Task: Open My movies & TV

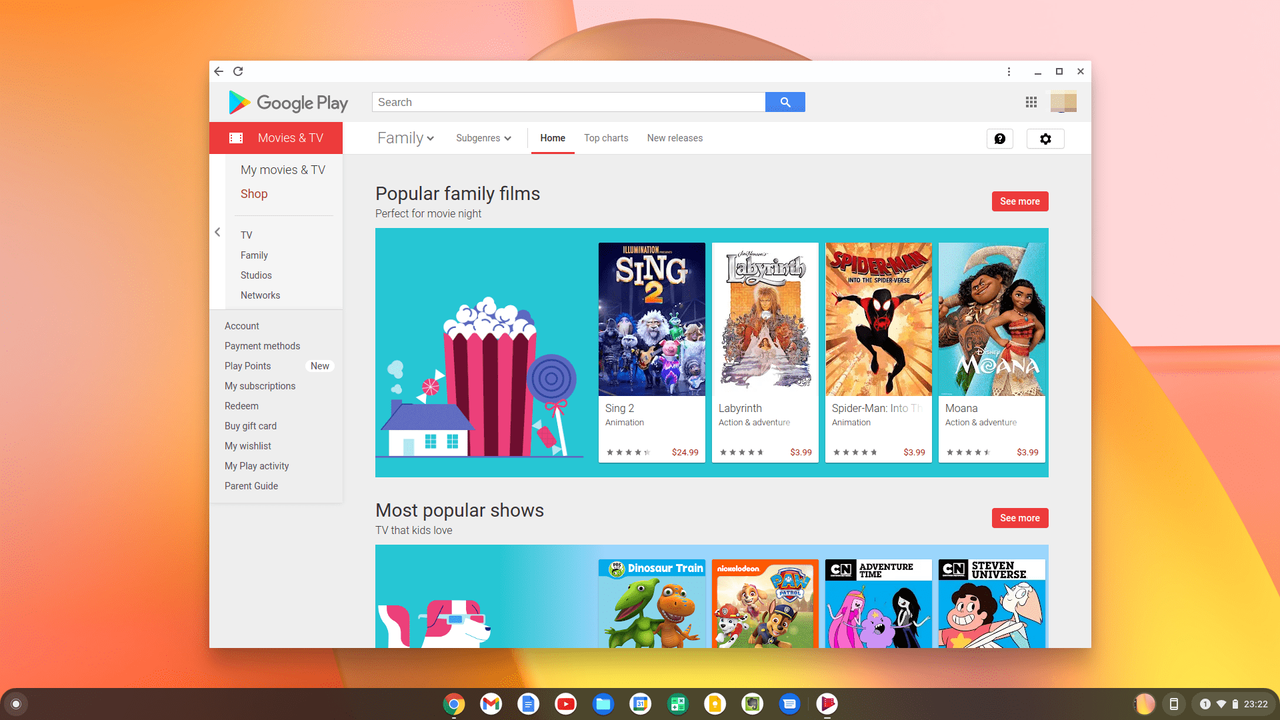Action: click(283, 170)
